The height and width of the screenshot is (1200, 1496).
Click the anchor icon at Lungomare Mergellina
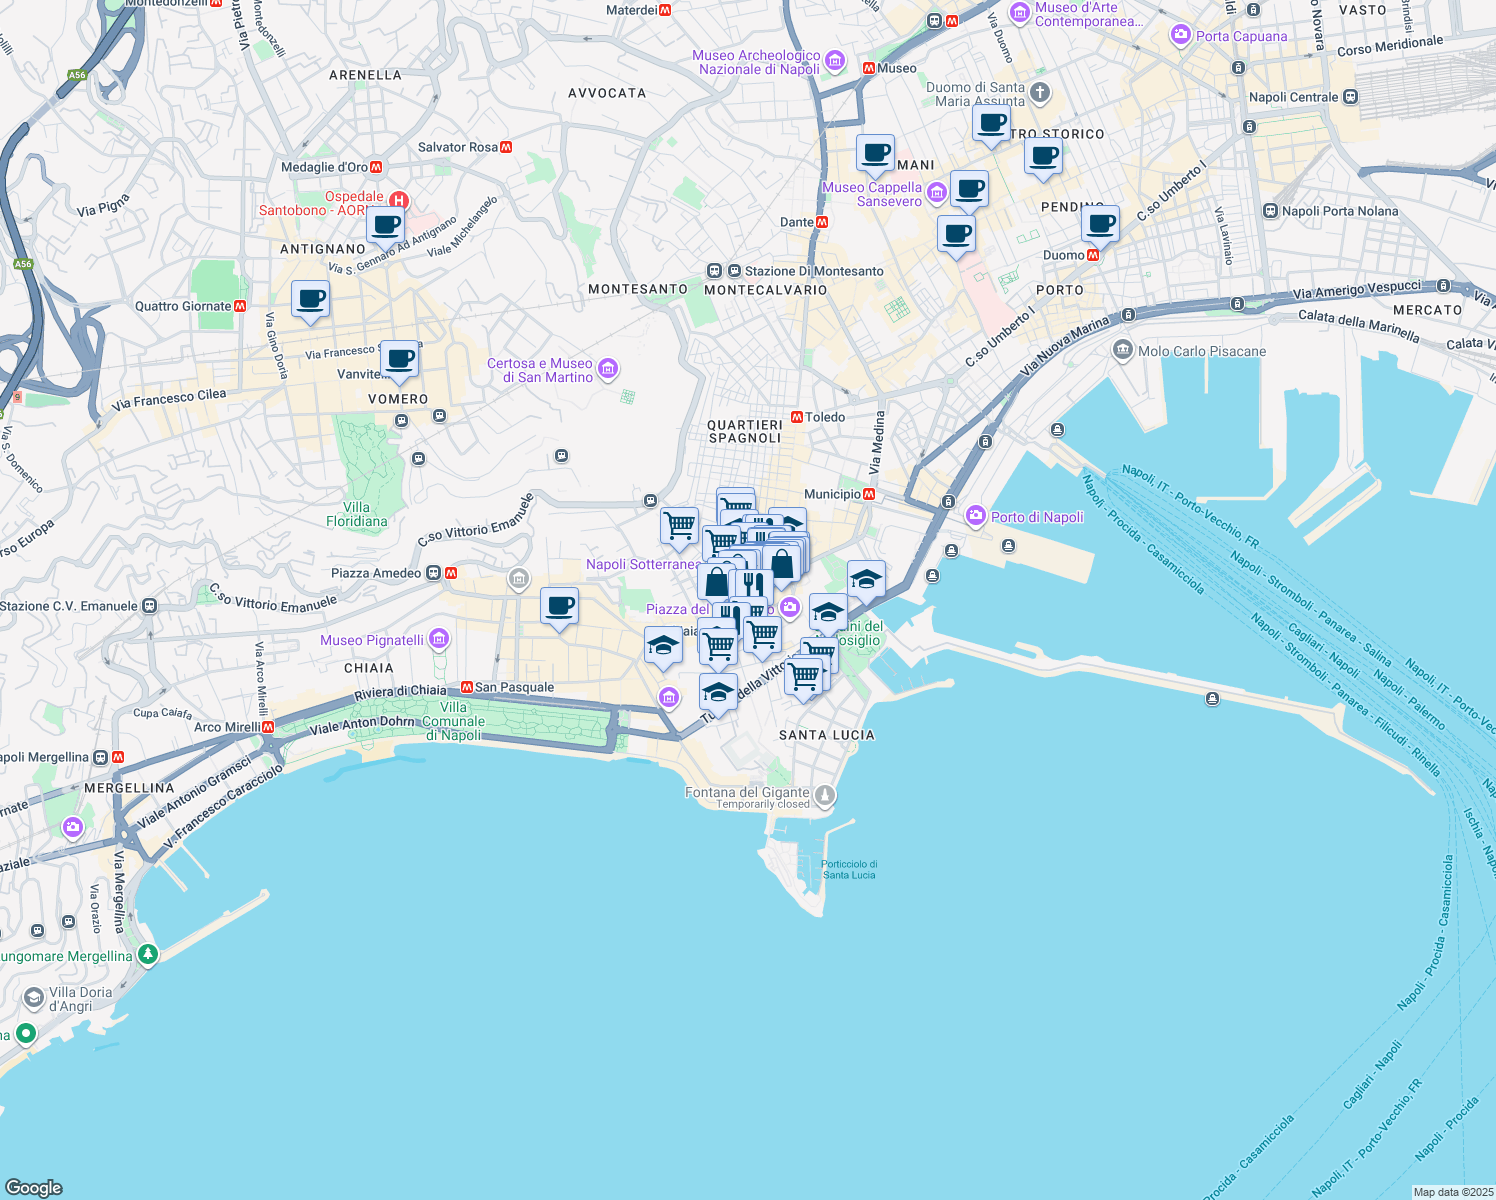(148, 954)
